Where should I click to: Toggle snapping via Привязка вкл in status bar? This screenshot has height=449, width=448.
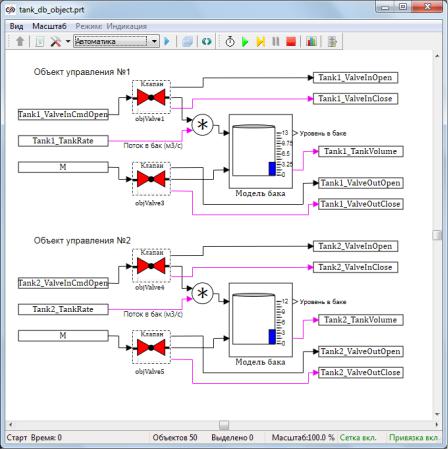(413, 437)
